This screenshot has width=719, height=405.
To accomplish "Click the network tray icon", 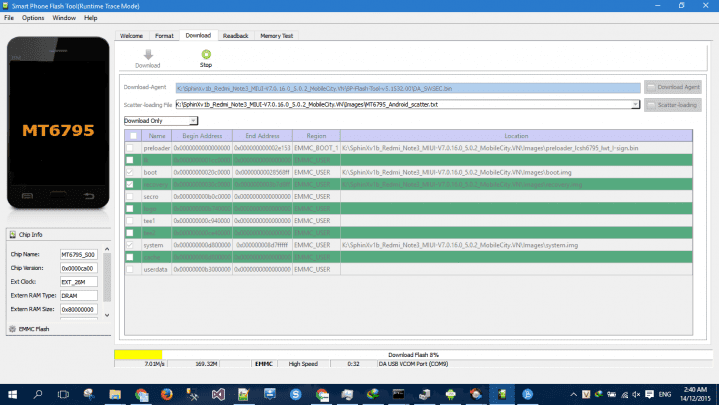I will point(624,394).
